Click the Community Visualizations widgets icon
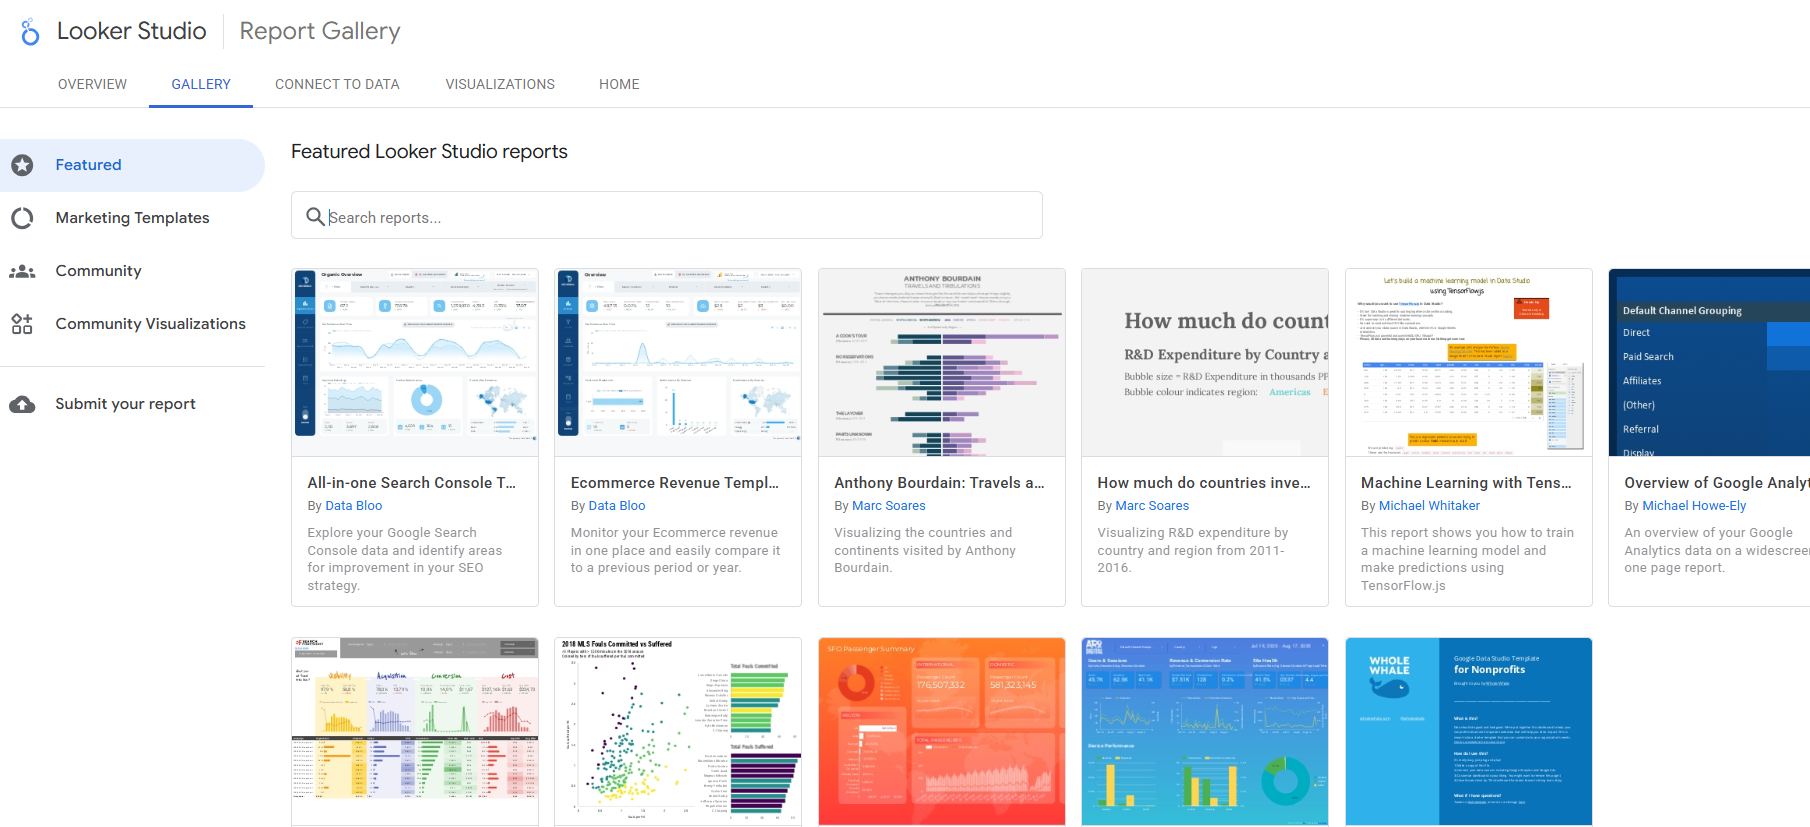The image size is (1810, 827). tap(22, 324)
